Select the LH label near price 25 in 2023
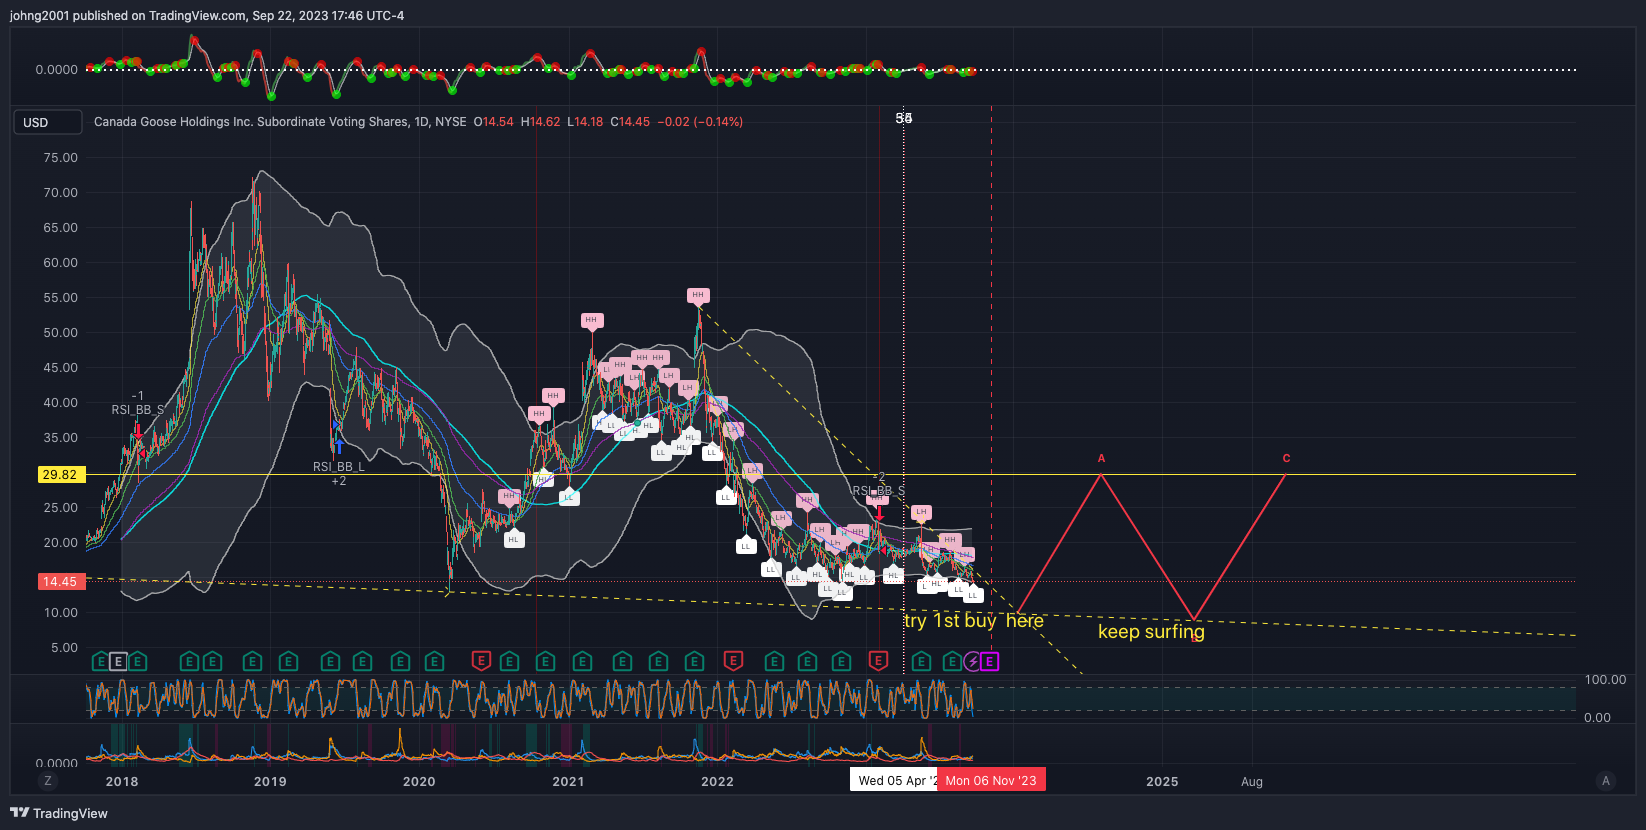This screenshot has width=1646, height=830. (x=921, y=513)
